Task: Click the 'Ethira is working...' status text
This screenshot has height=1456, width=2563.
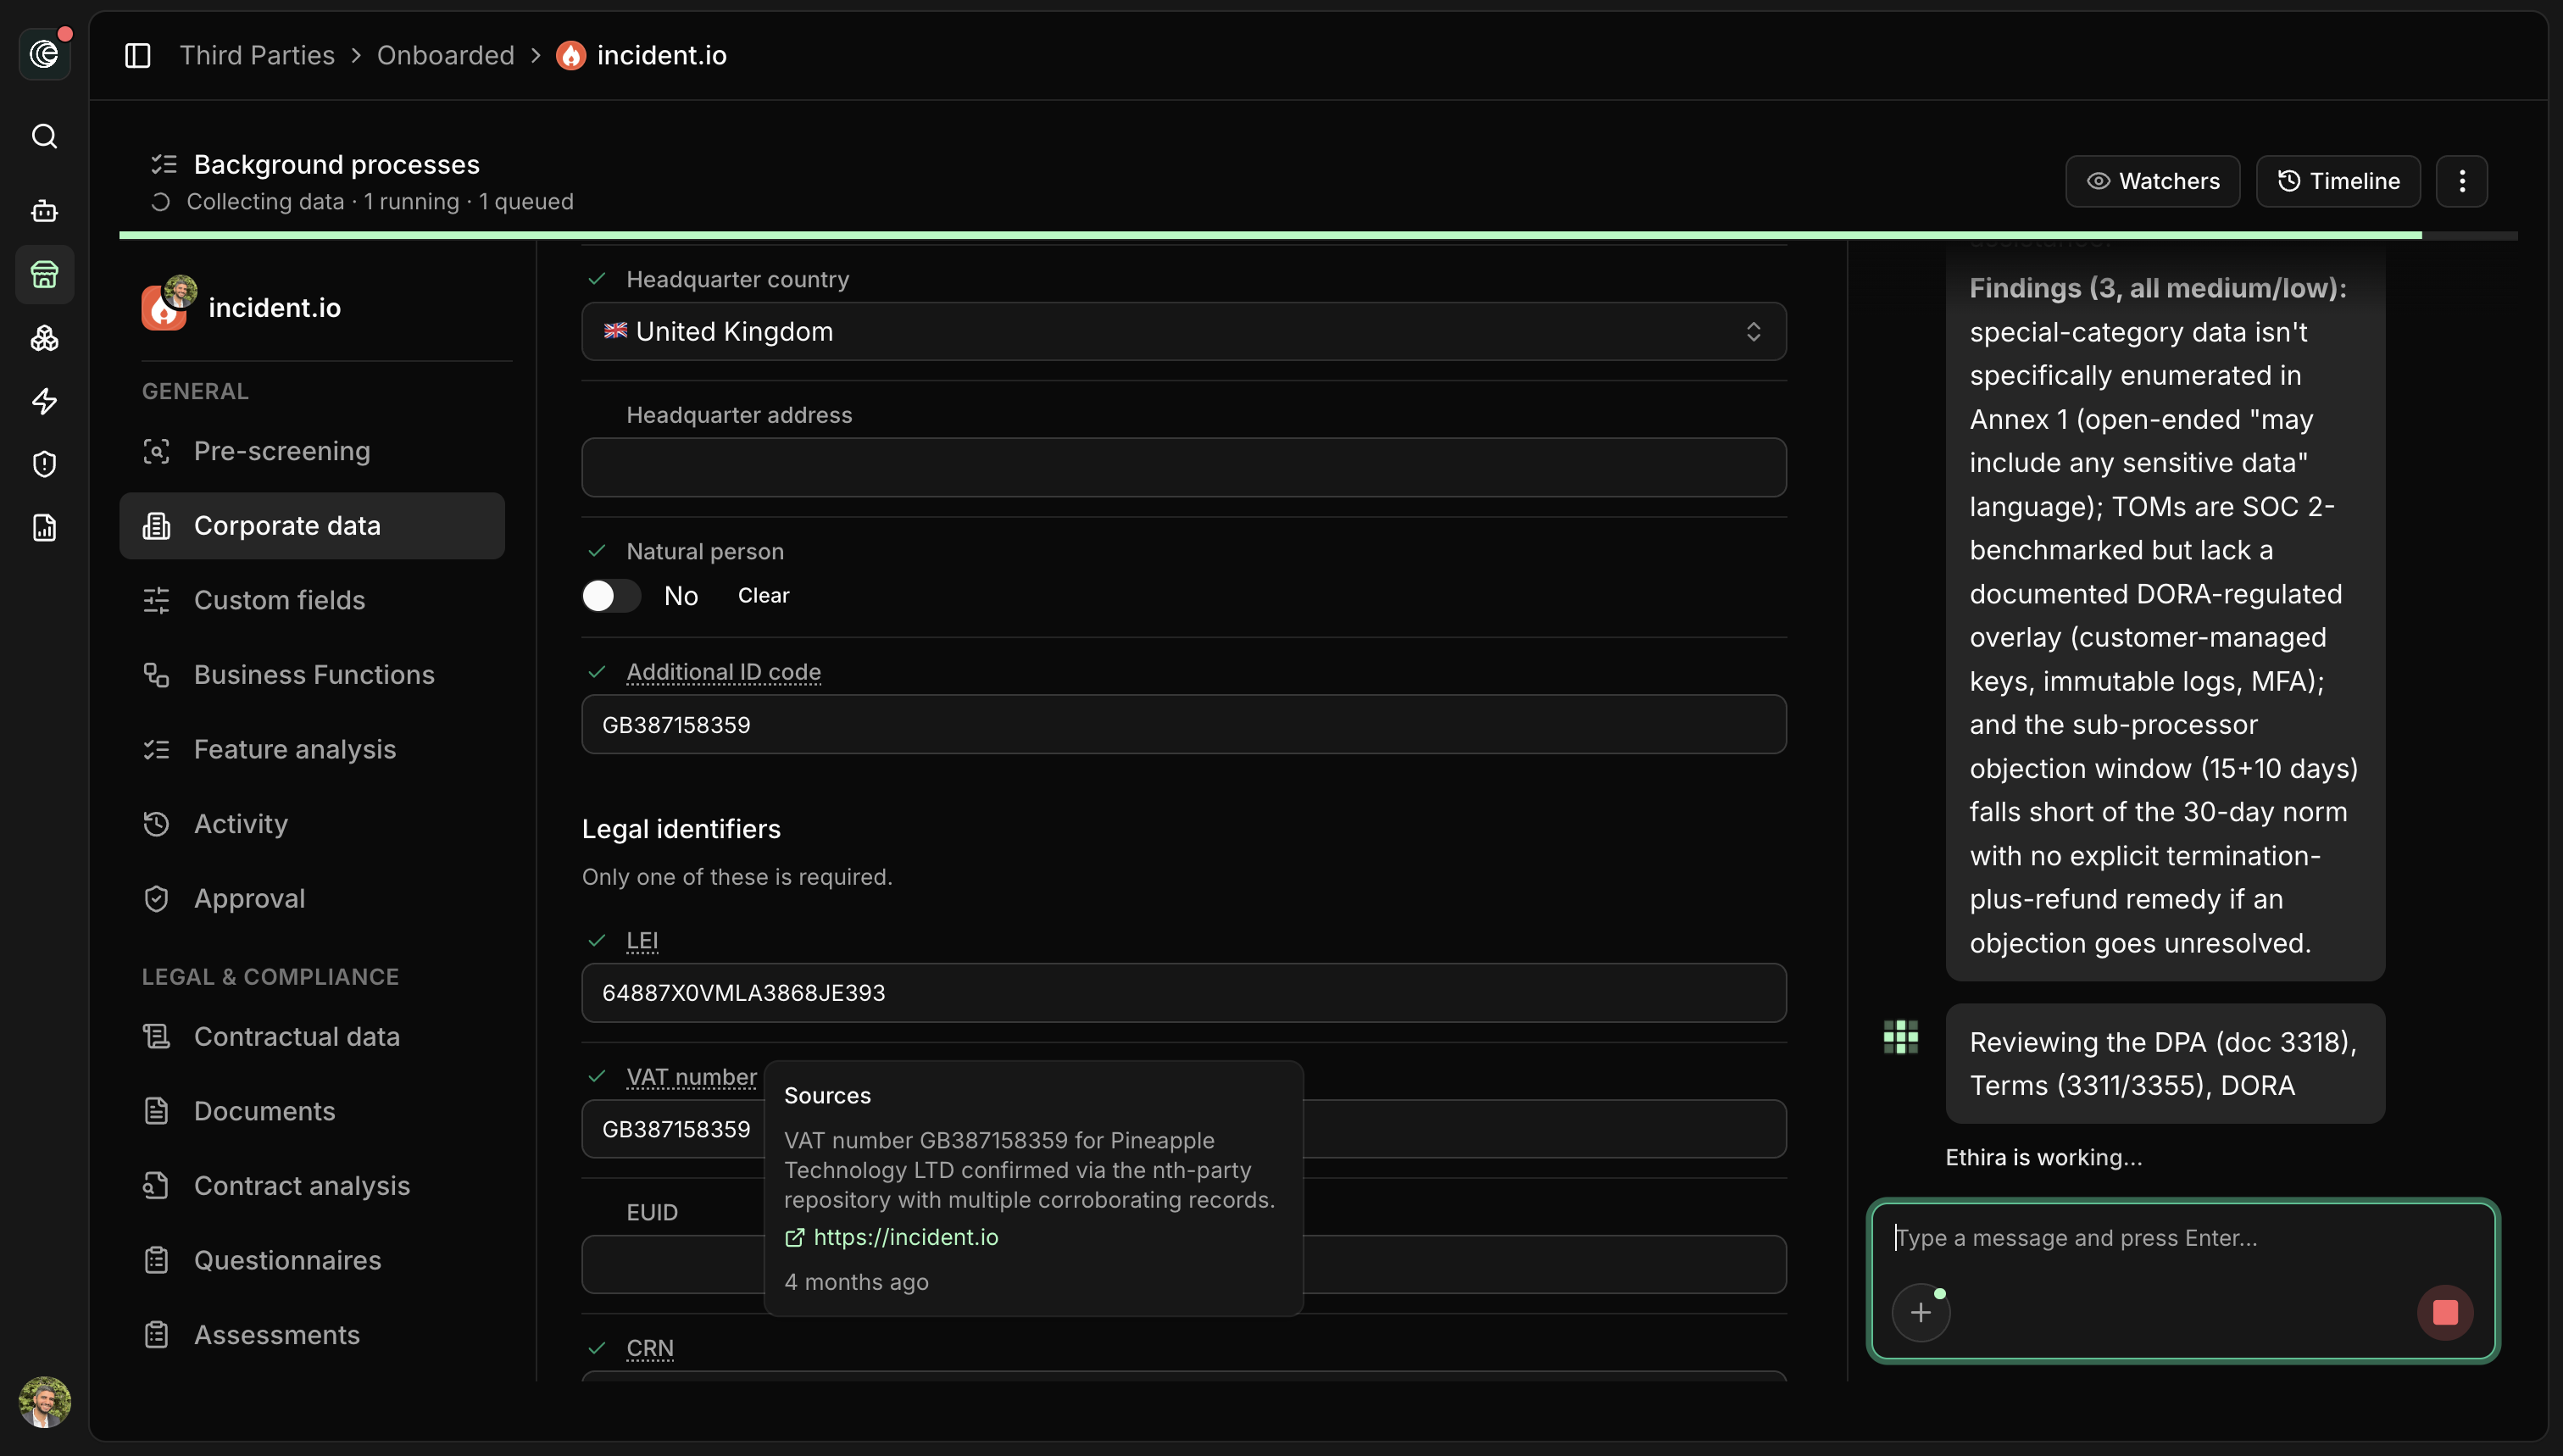Action: coord(2043,1157)
